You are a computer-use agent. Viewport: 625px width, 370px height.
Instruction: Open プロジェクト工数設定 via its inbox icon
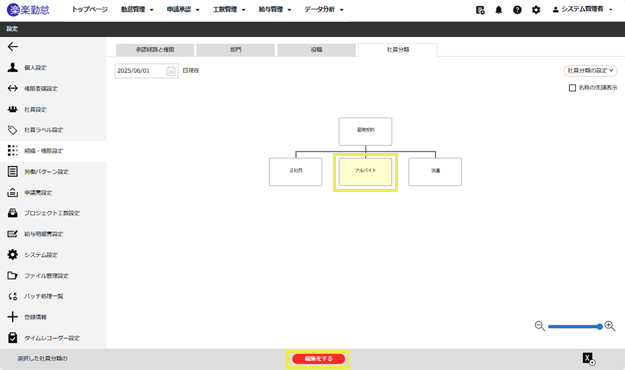click(x=13, y=213)
